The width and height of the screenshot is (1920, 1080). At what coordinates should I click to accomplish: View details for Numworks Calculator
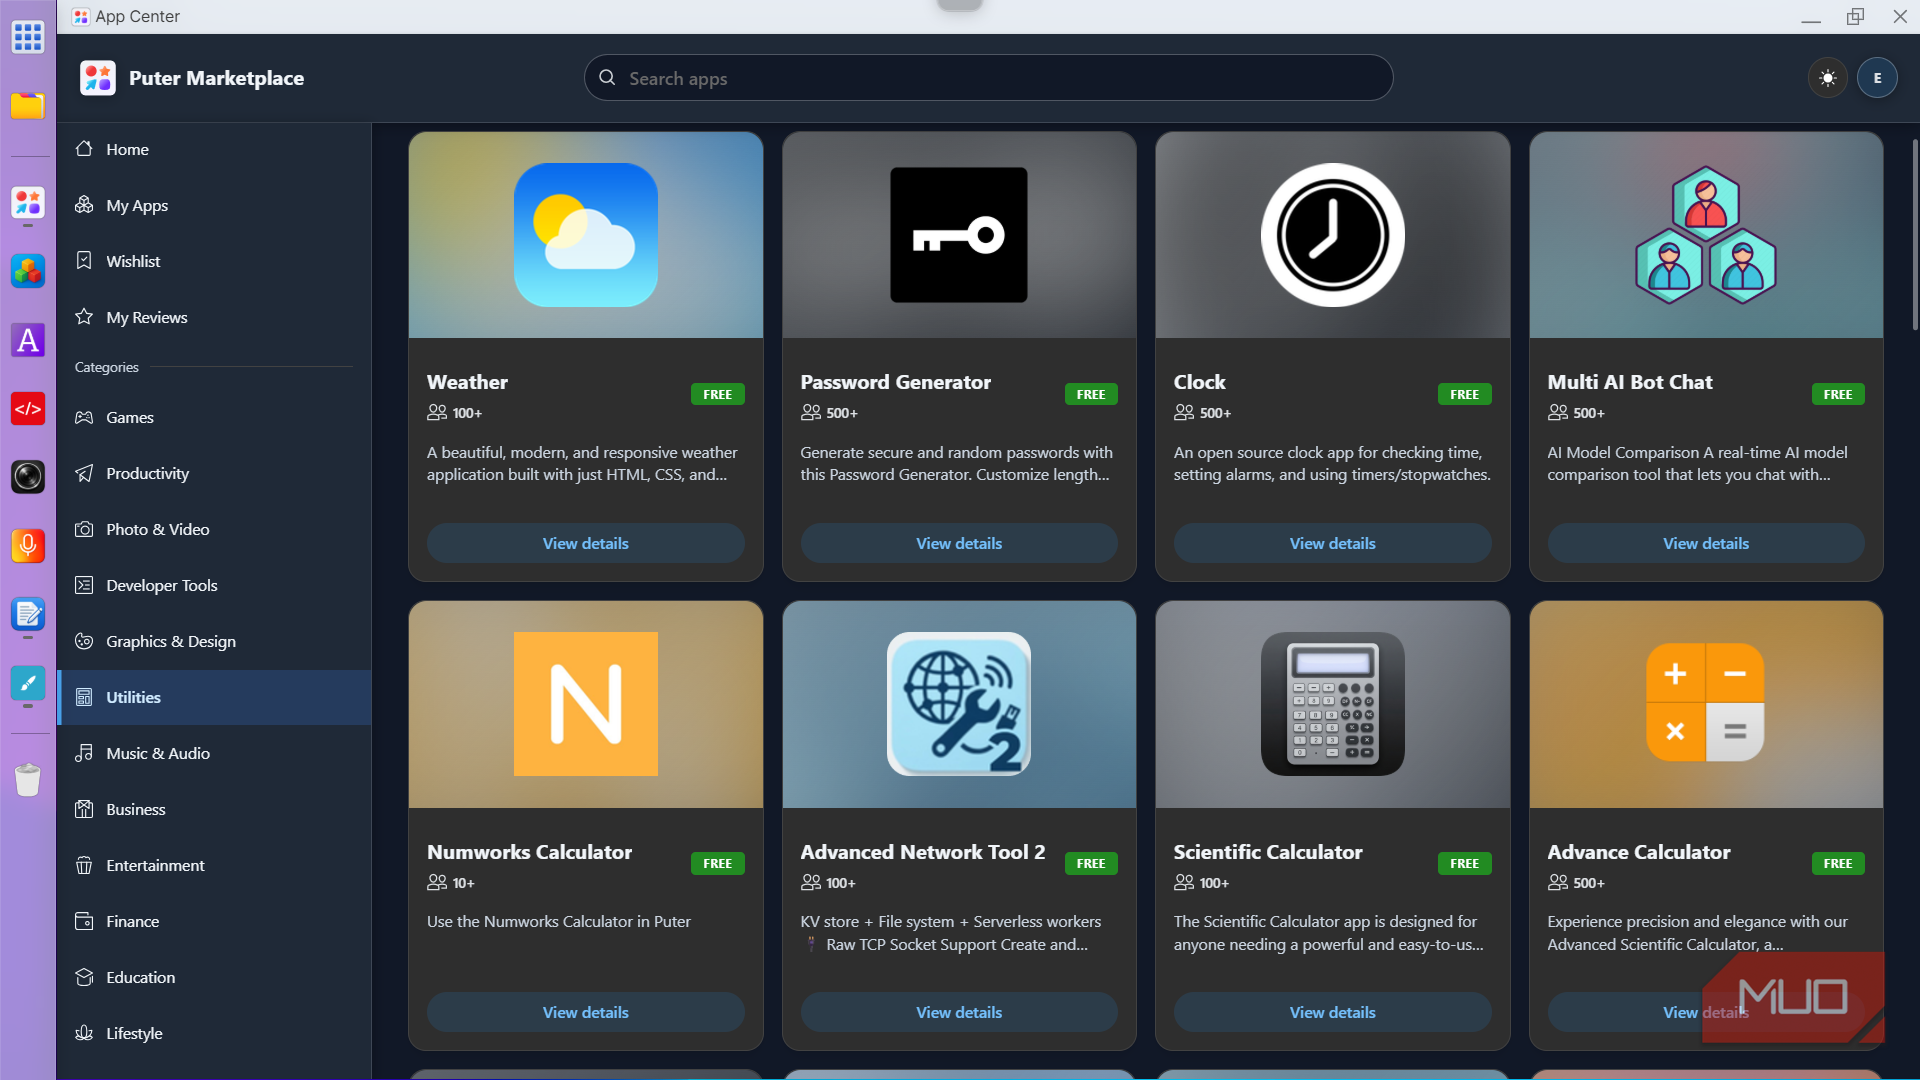point(586,1012)
